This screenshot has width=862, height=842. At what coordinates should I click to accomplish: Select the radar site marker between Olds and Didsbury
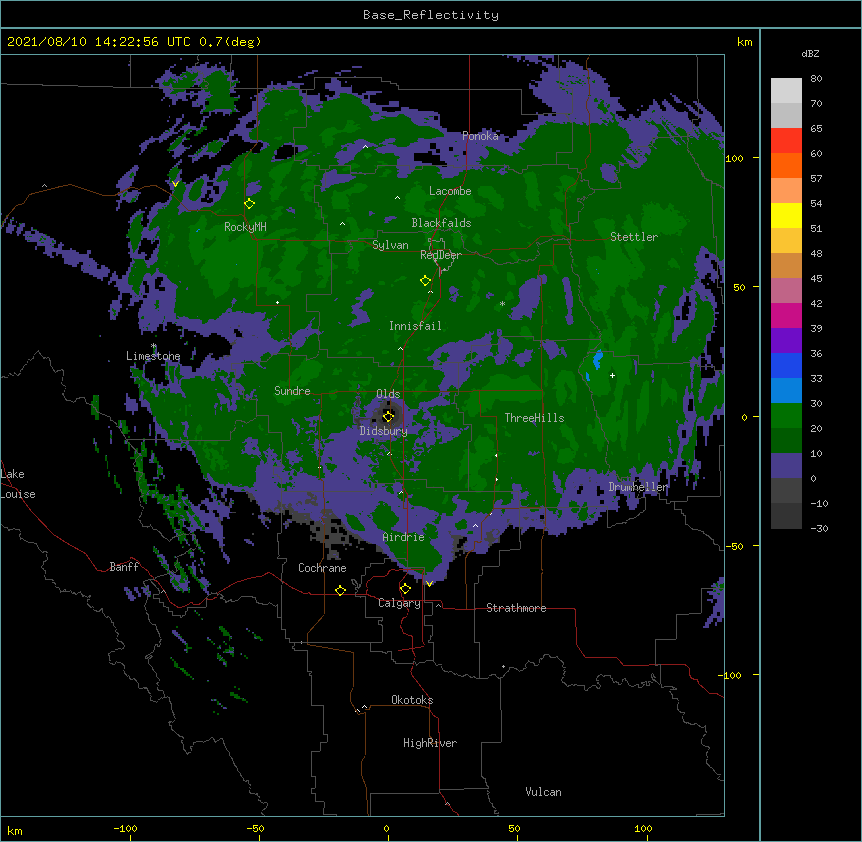pyautogui.click(x=388, y=416)
